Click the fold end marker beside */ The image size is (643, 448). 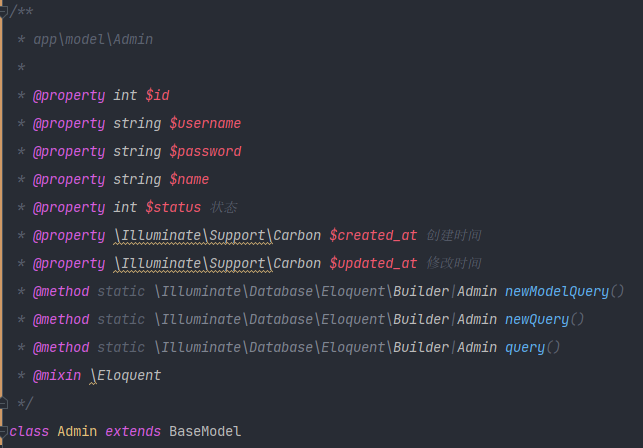[4, 404]
